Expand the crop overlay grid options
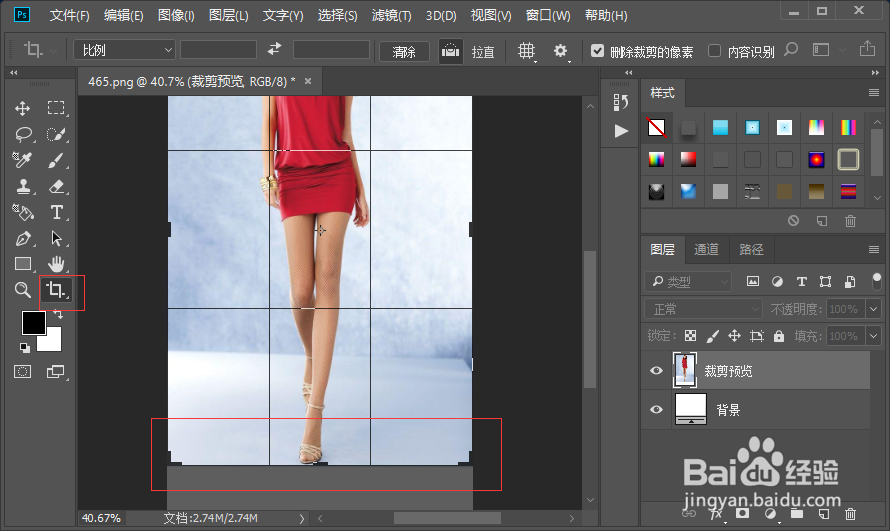The height and width of the screenshot is (531, 890). tap(527, 51)
